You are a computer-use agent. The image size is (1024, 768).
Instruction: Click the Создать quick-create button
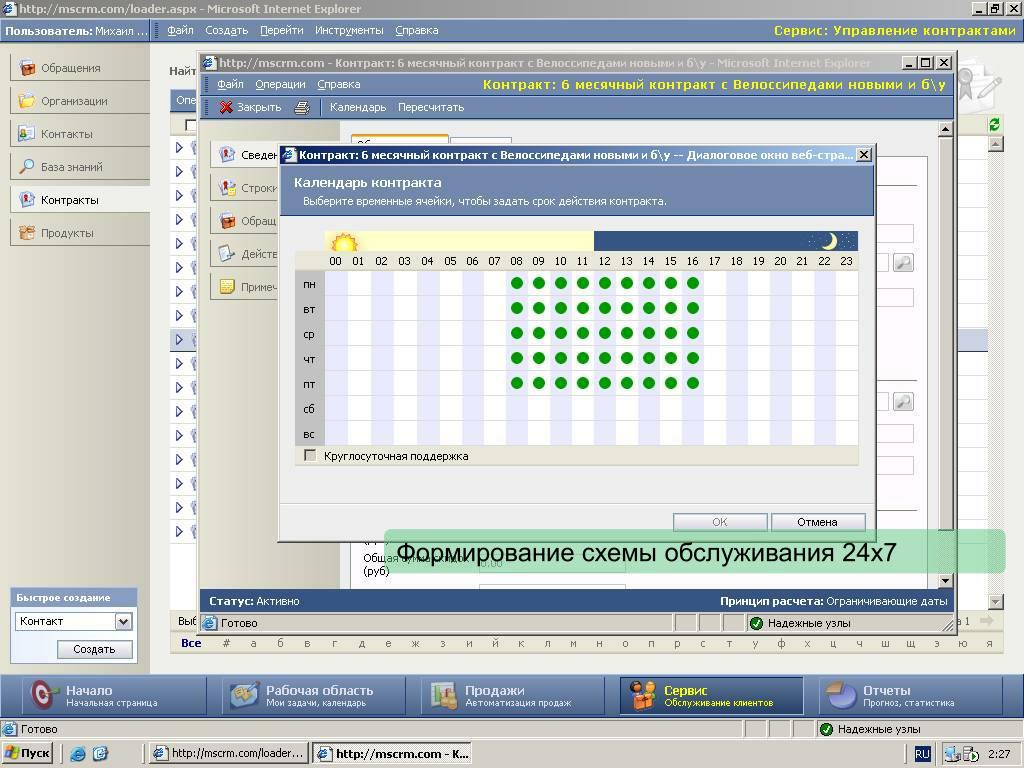click(x=94, y=649)
